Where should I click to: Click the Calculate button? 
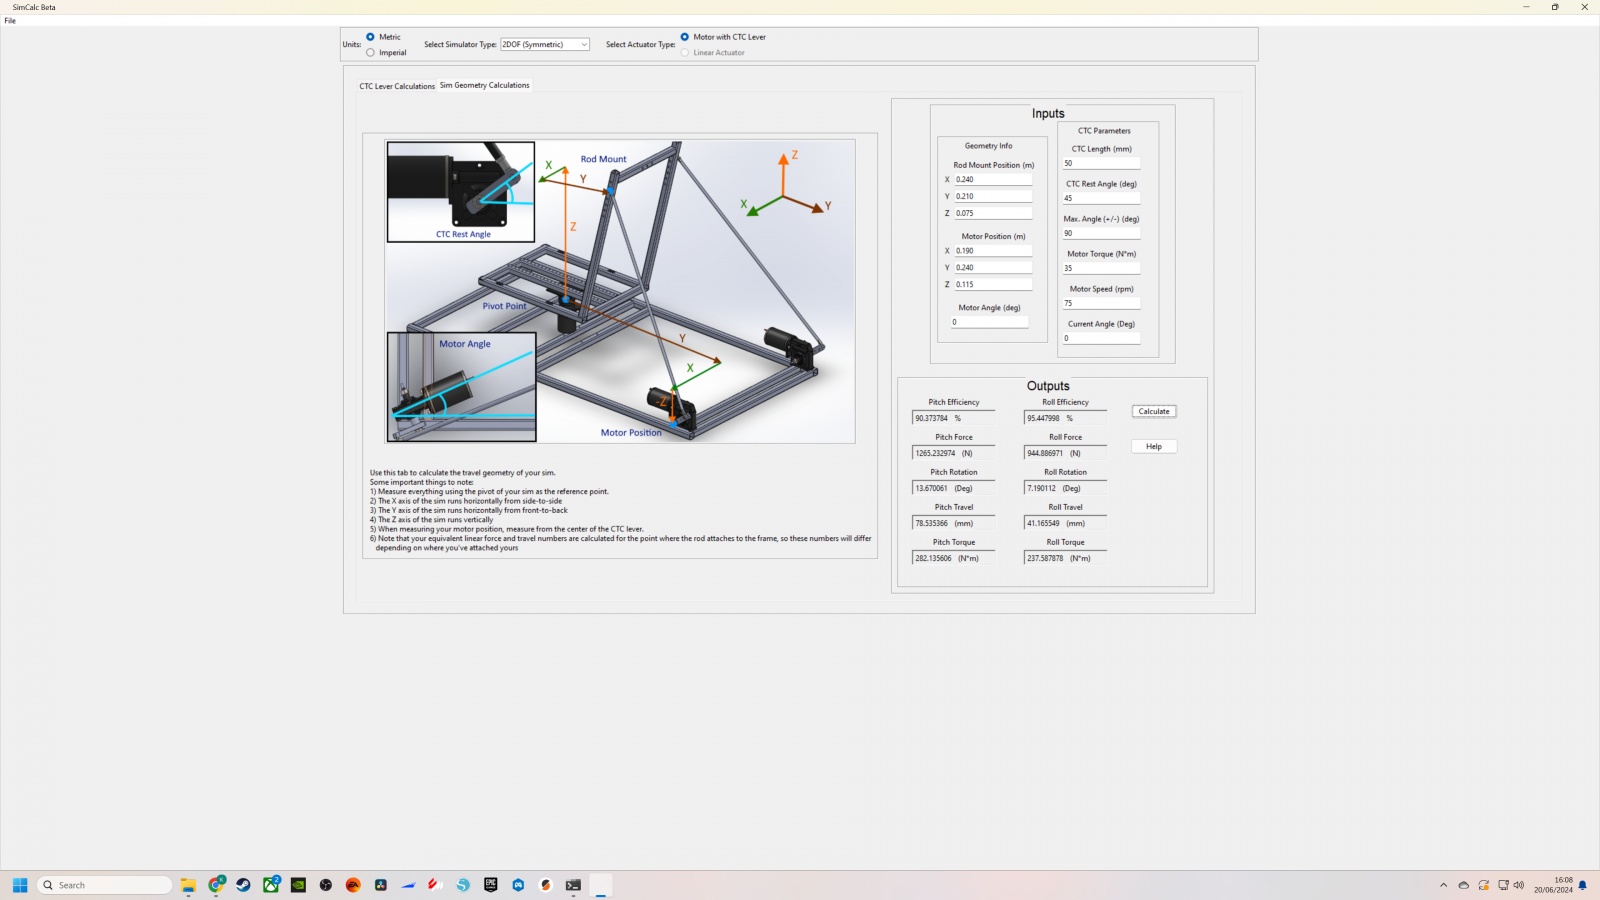click(x=1154, y=411)
